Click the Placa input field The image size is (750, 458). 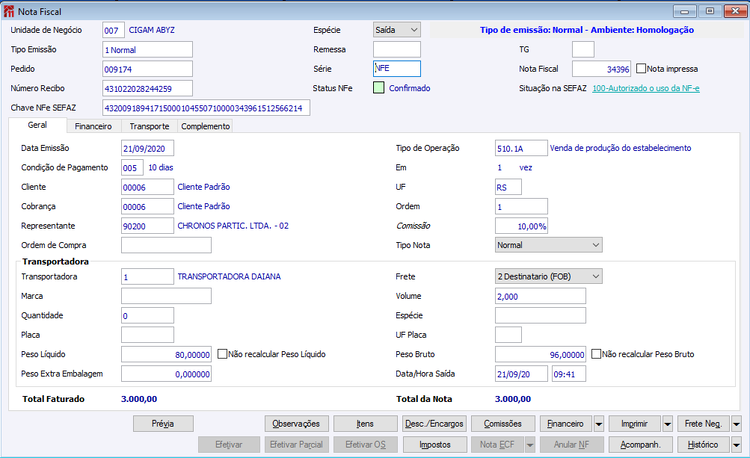click(147, 335)
